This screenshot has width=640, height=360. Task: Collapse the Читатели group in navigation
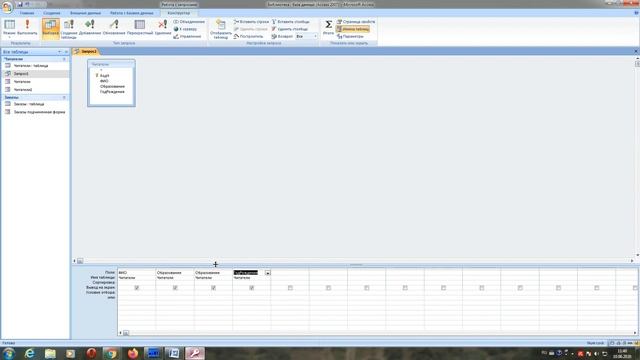pyautogui.click(x=64, y=59)
